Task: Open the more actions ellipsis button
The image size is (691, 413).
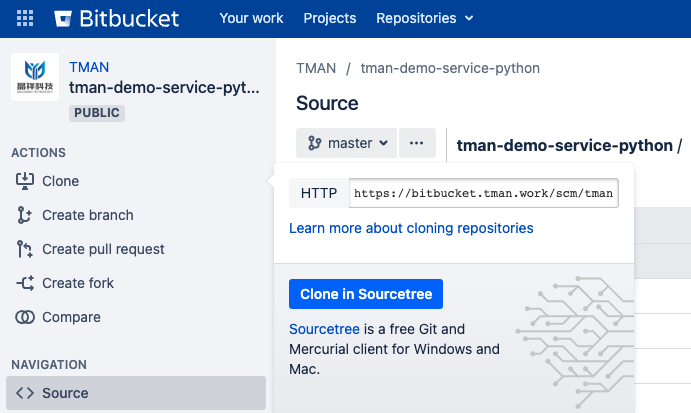Action: coord(417,143)
